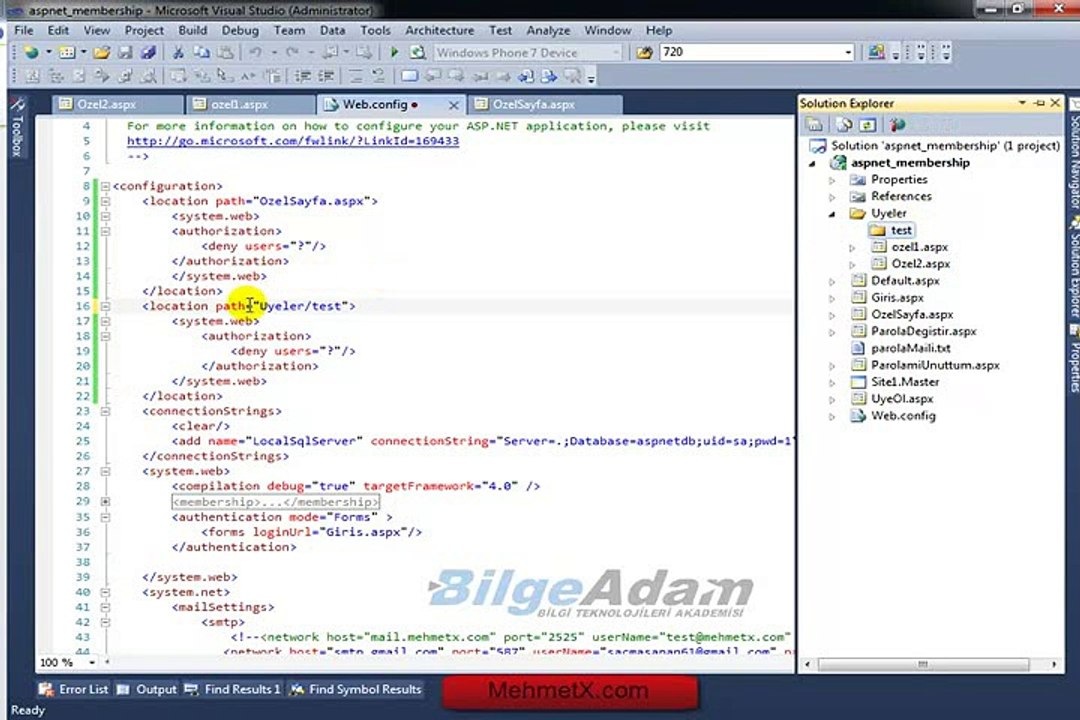Toggle auto-hide pin on Solution Explorer
1080x720 pixels.
(x=1039, y=103)
